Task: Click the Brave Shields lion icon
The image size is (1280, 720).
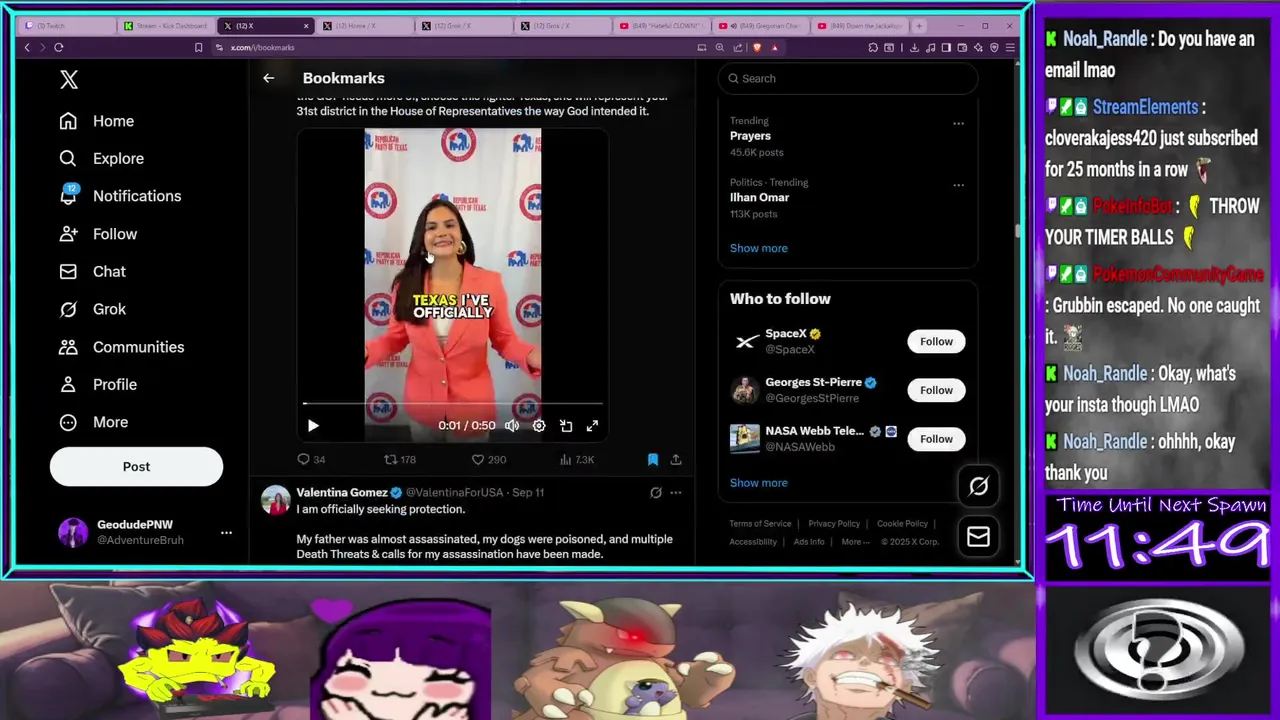Action: click(x=757, y=47)
